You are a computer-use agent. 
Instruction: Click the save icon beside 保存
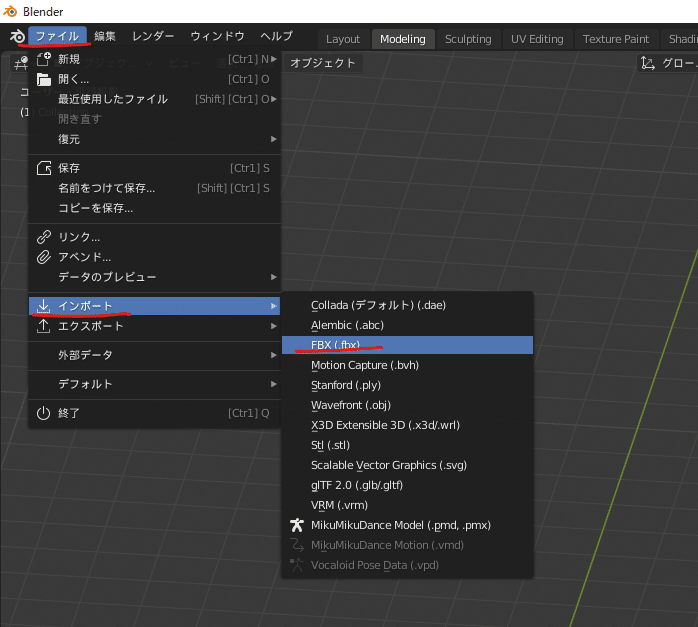coord(44,168)
